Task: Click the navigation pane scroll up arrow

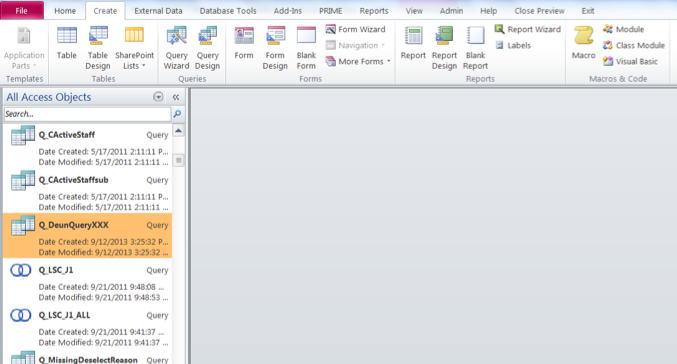Action: pyautogui.click(x=178, y=130)
